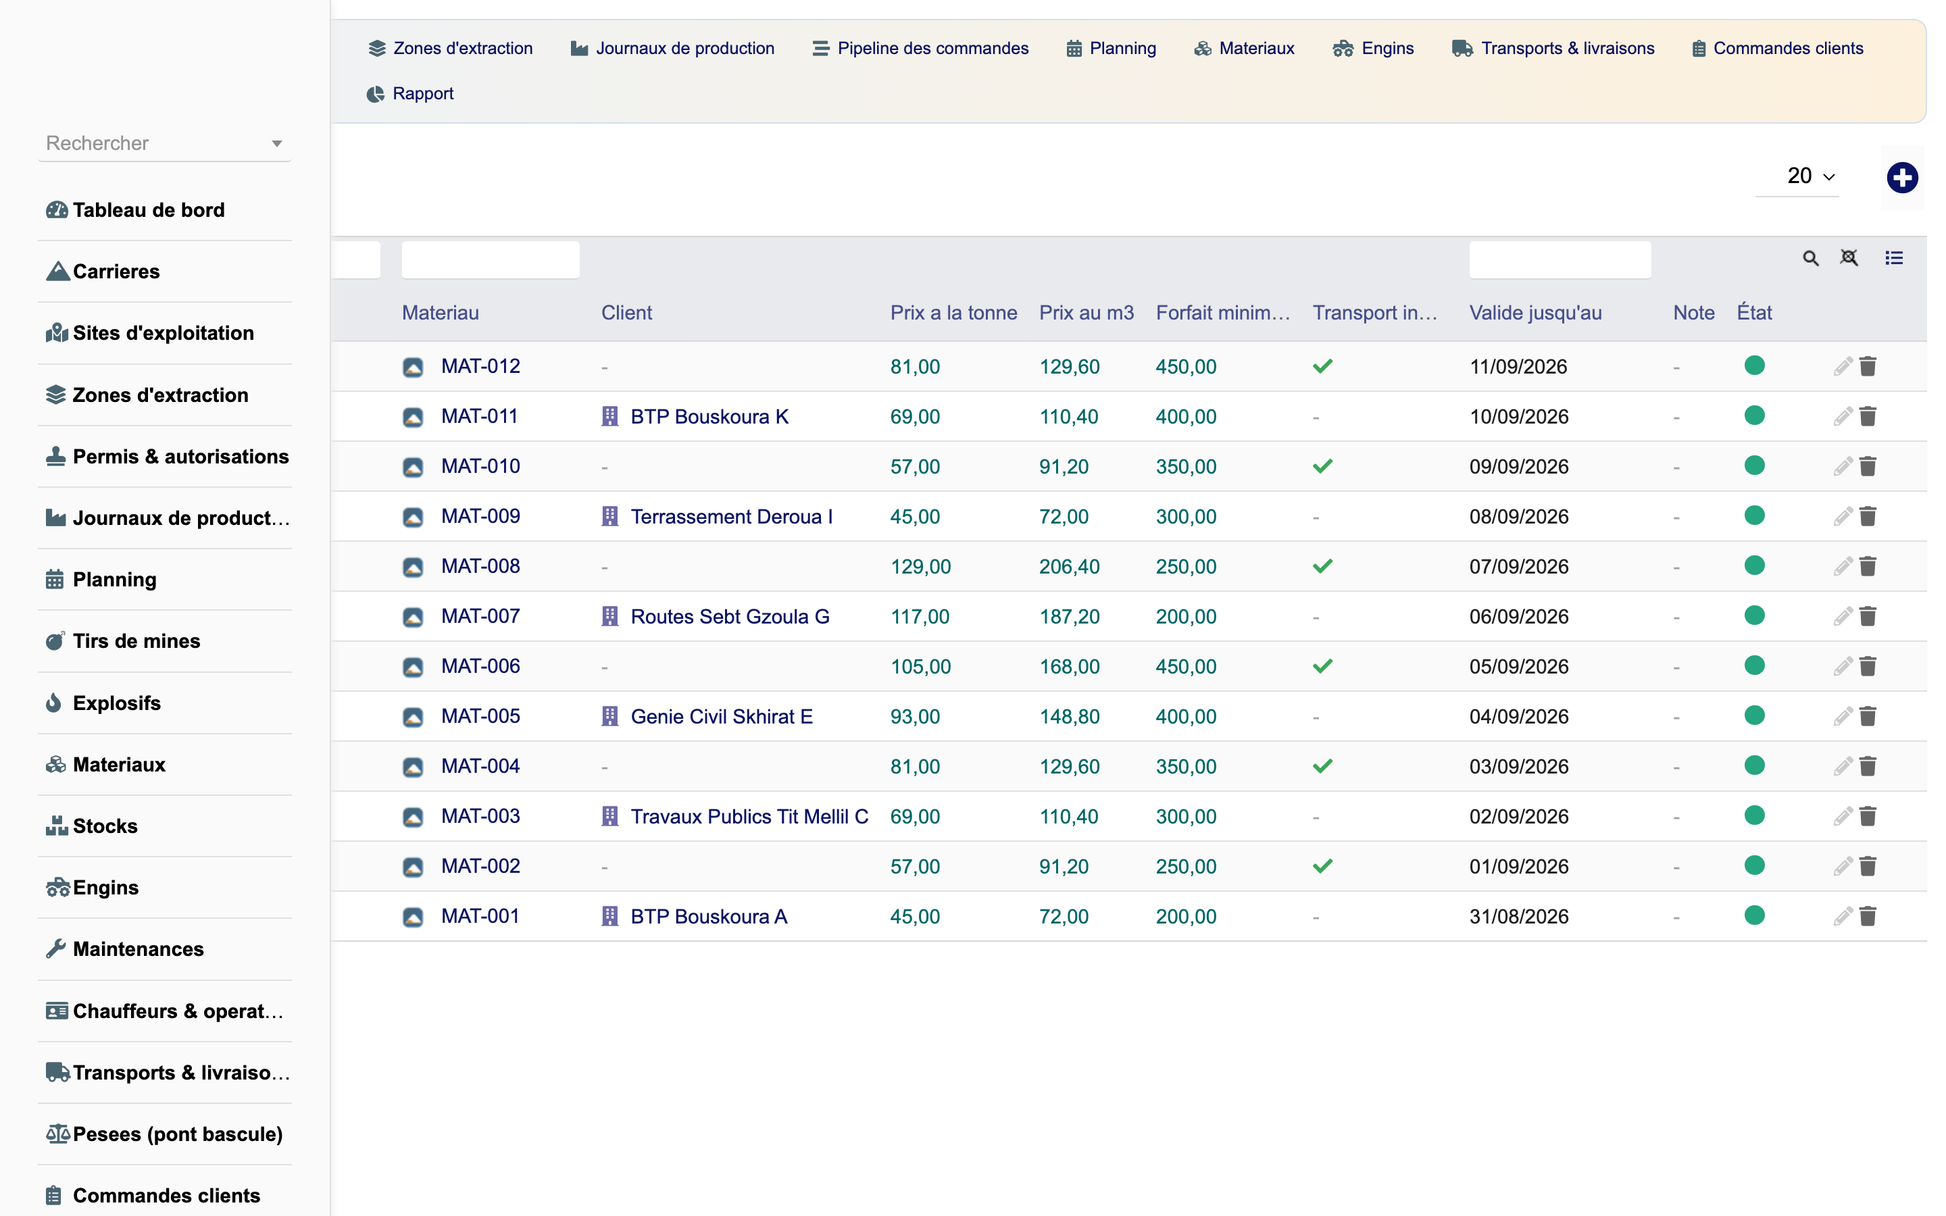The image size is (1946, 1216).
Task: Open Commandes clients top tab
Action: click(1777, 49)
